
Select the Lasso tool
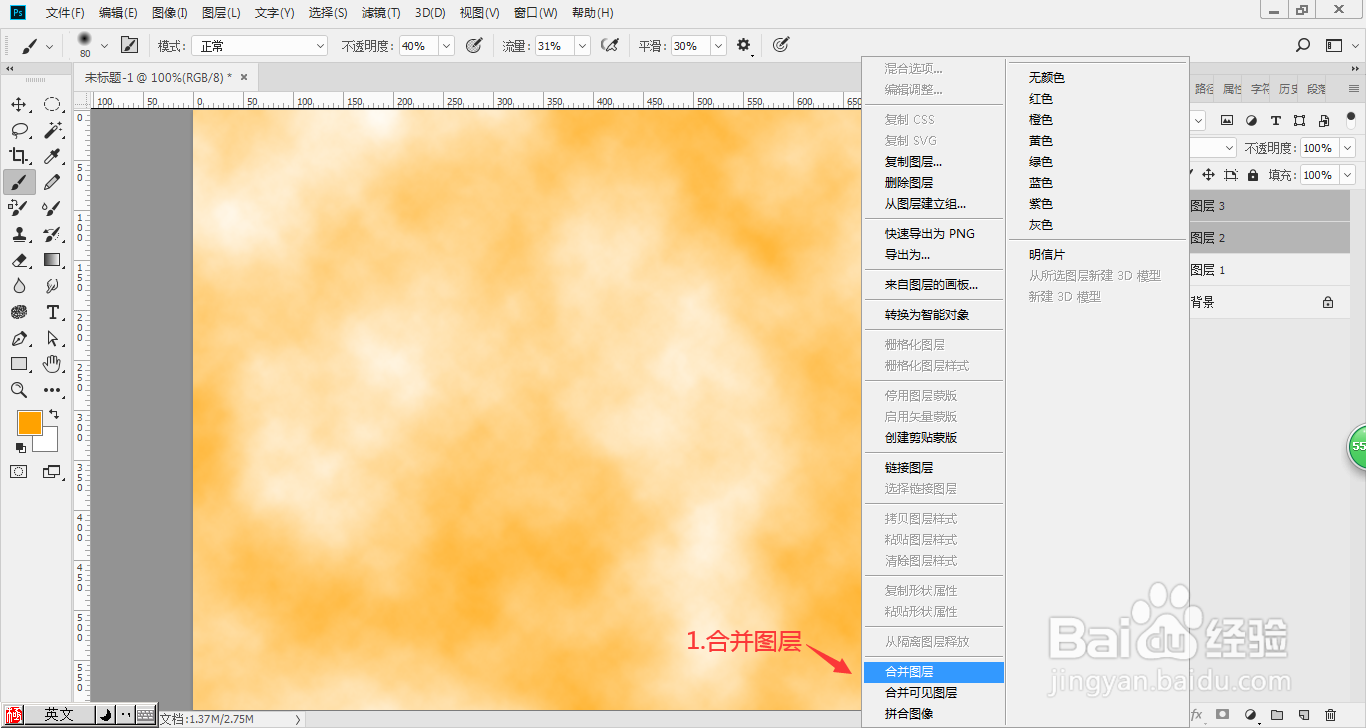point(19,130)
